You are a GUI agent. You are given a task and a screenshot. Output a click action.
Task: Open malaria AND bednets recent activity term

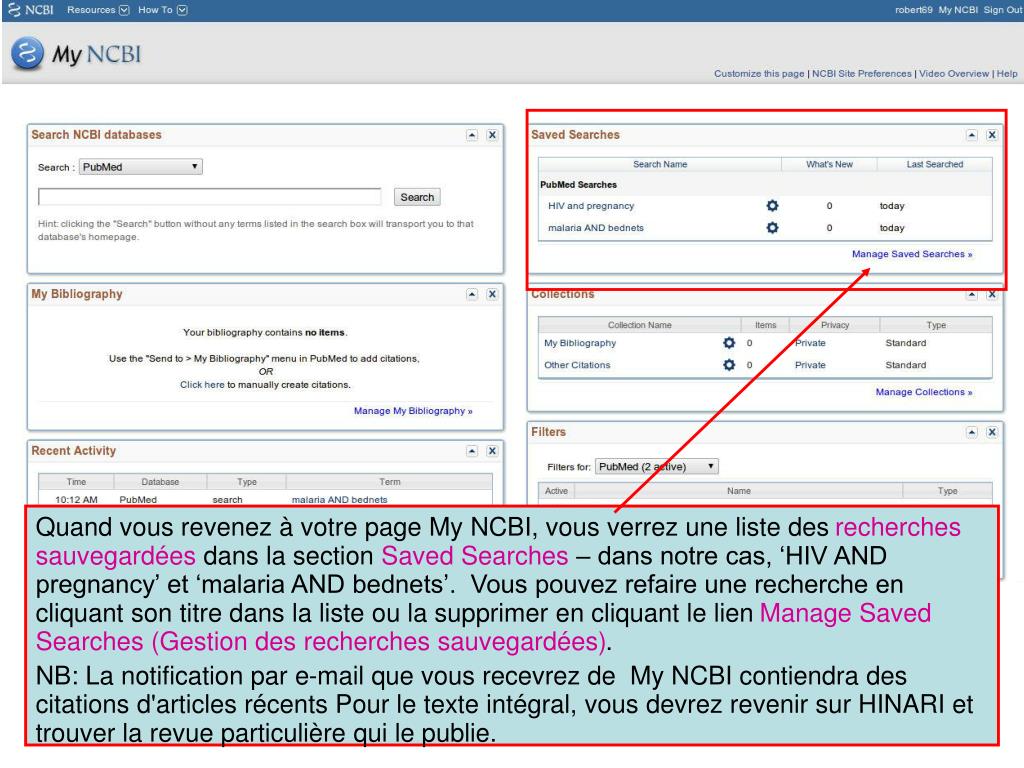[x=339, y=500]
